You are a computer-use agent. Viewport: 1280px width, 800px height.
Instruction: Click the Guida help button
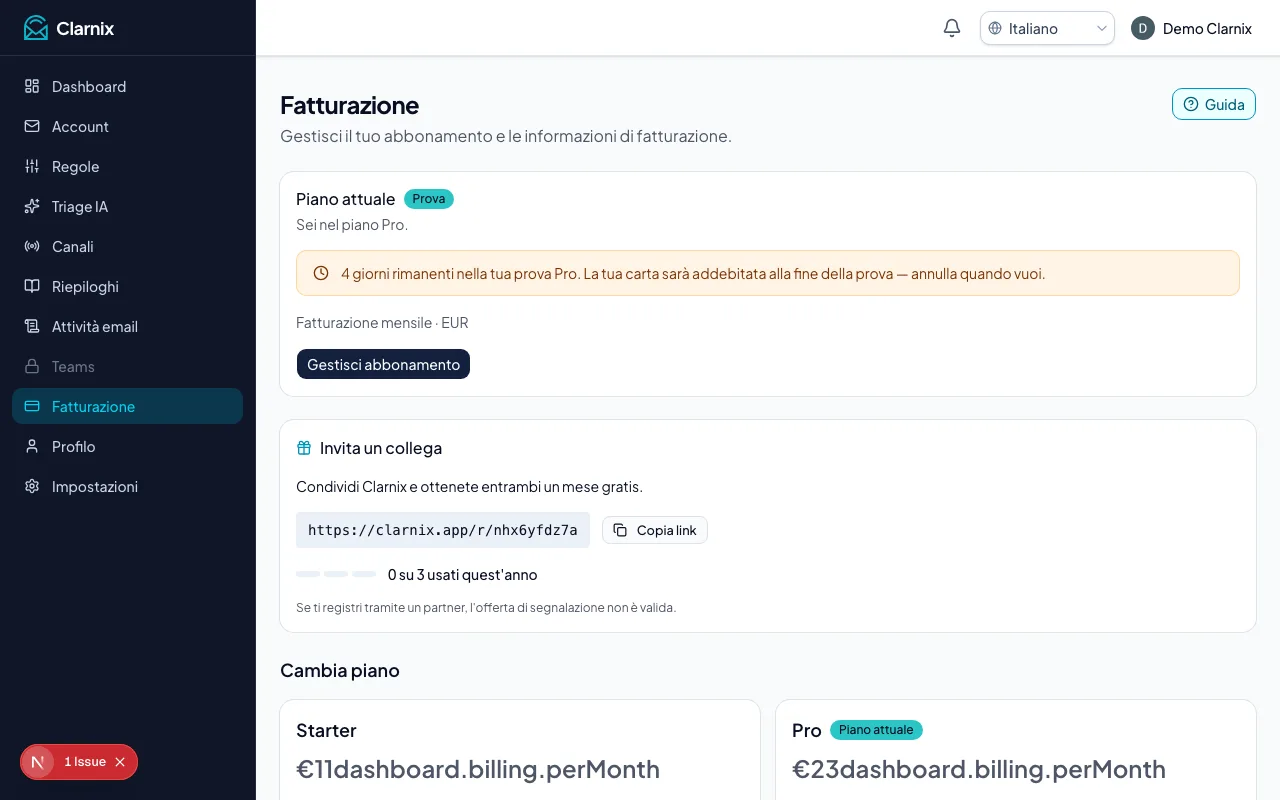click(x=1213, y=104)
